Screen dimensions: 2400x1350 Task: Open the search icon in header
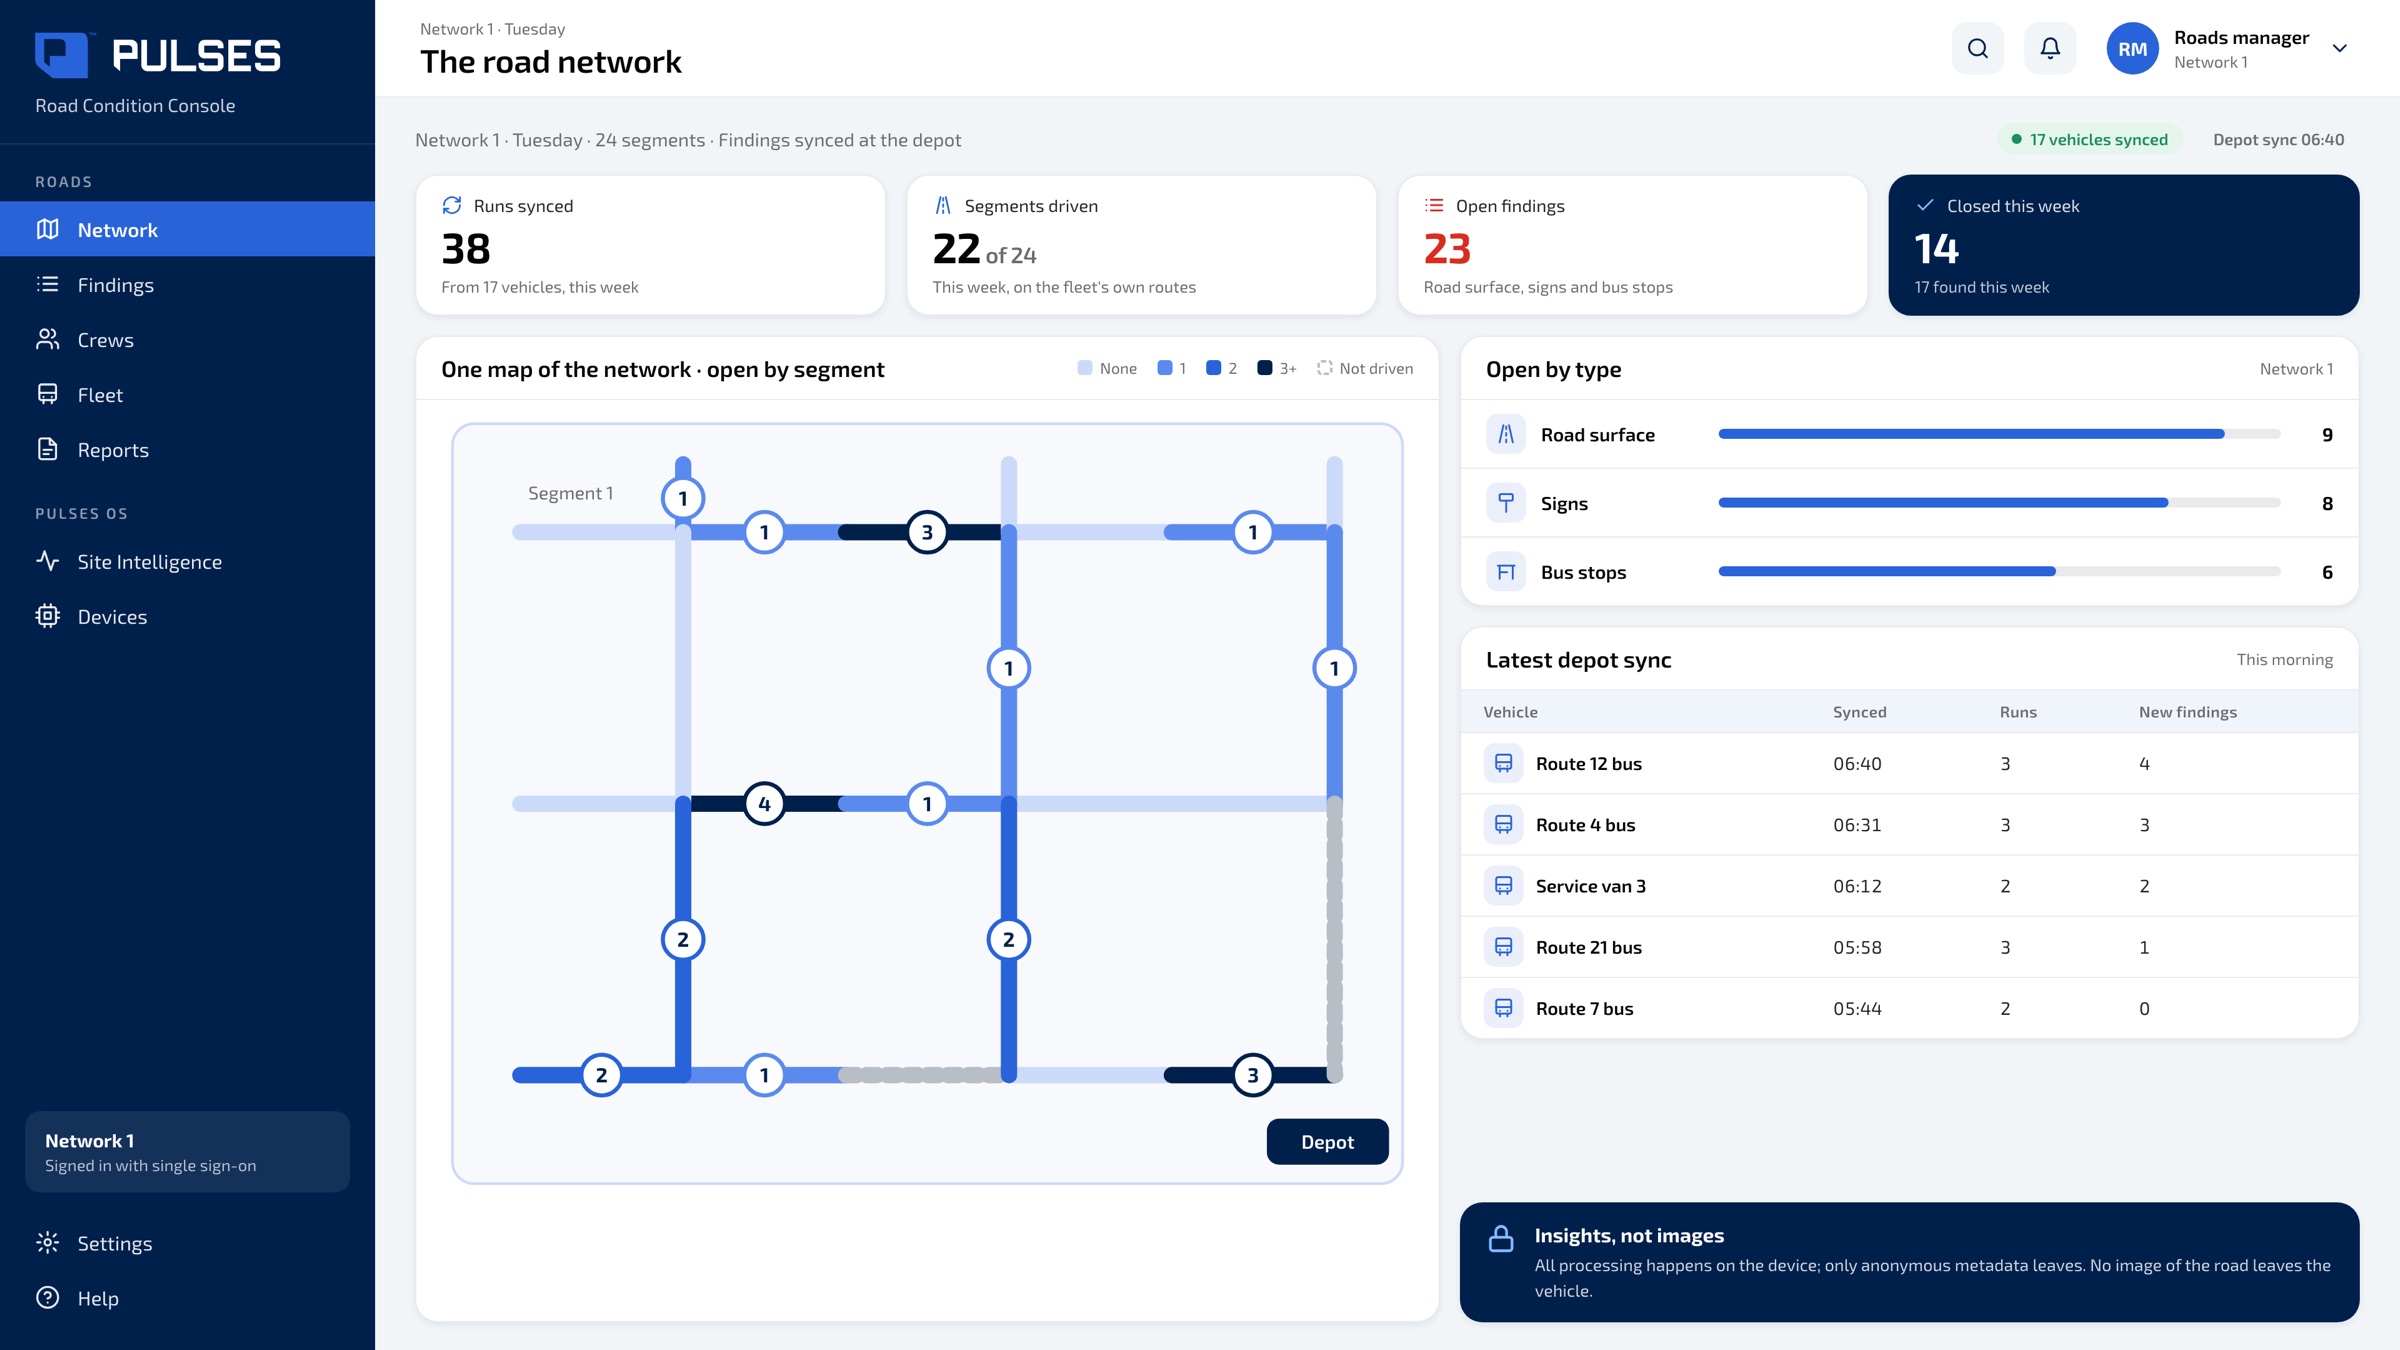1977,48
